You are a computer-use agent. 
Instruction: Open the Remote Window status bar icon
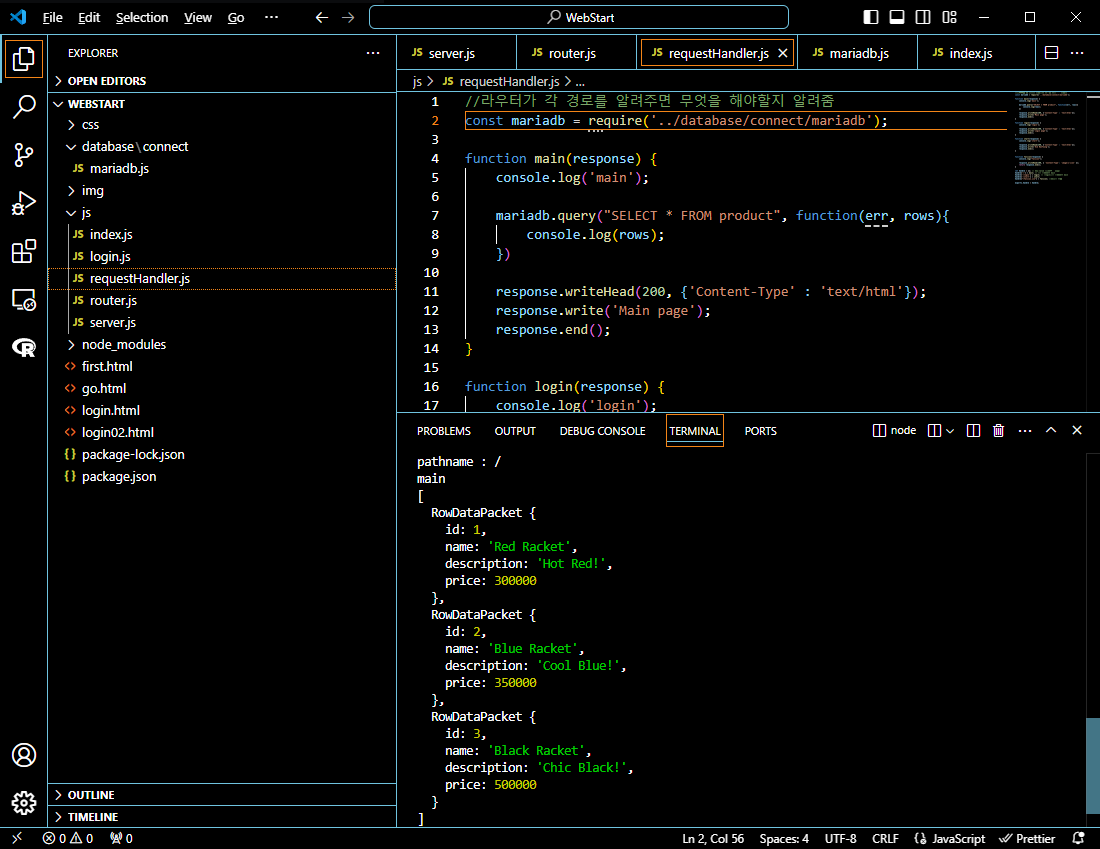point(17,838)
